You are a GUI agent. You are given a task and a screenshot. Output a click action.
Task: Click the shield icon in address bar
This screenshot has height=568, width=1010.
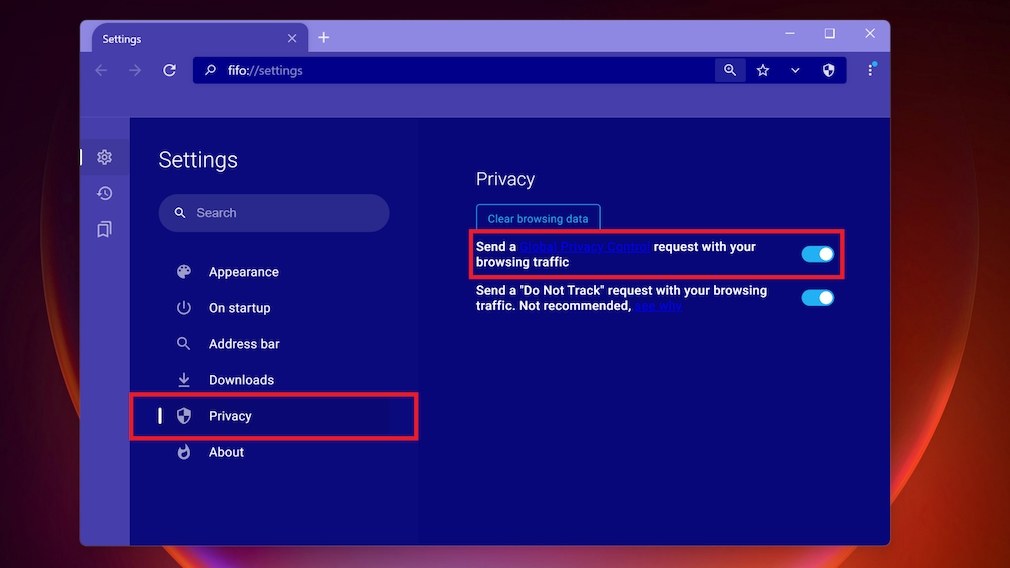coord(828,70)
